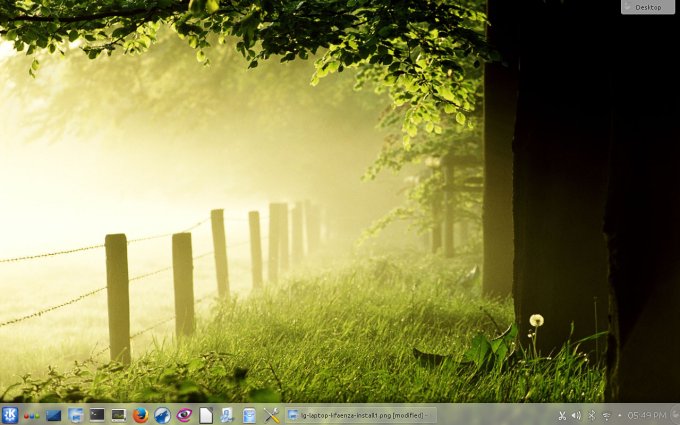Open the wrench and screwdriver settings icon

tap(272, 415)
